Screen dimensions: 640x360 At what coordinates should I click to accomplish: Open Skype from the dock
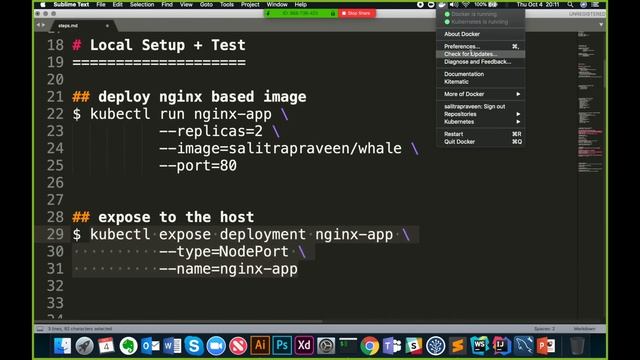pos(194,346)
